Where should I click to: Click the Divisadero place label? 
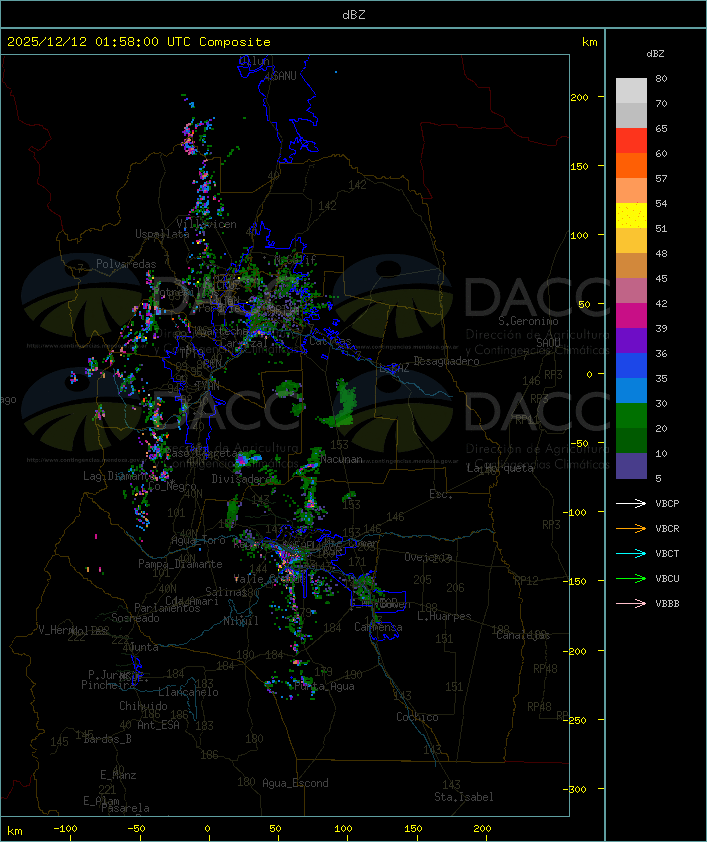(x=241, y=478)
